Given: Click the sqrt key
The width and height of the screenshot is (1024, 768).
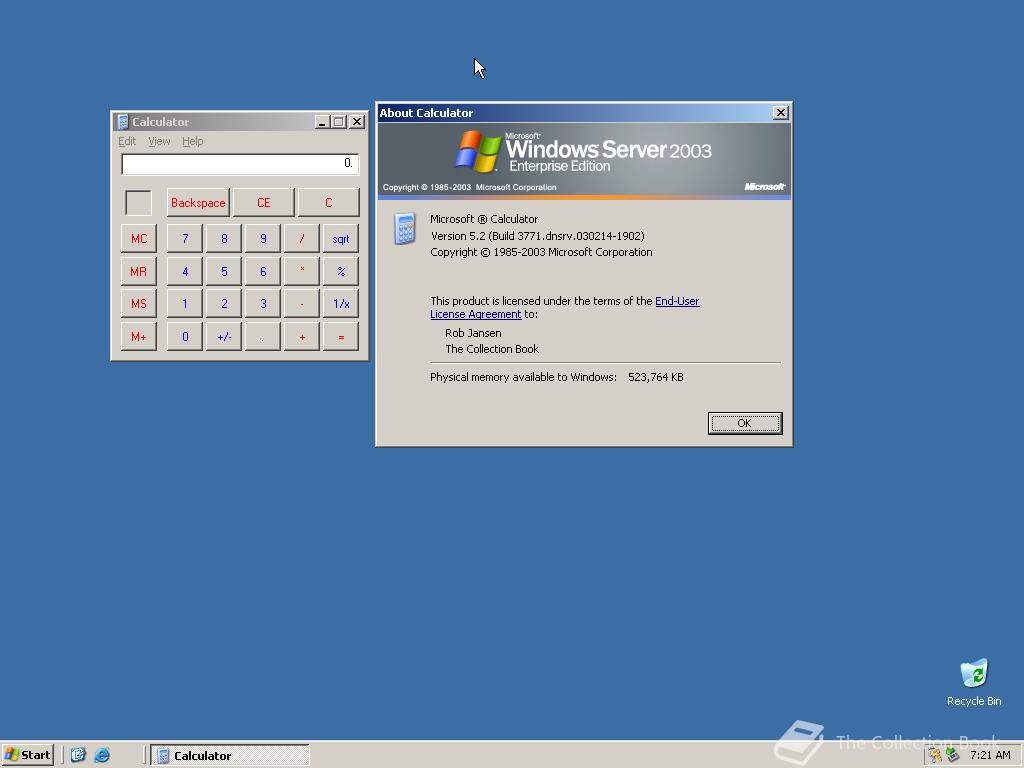Looking at the screenshot, I should tap(341, 238).
